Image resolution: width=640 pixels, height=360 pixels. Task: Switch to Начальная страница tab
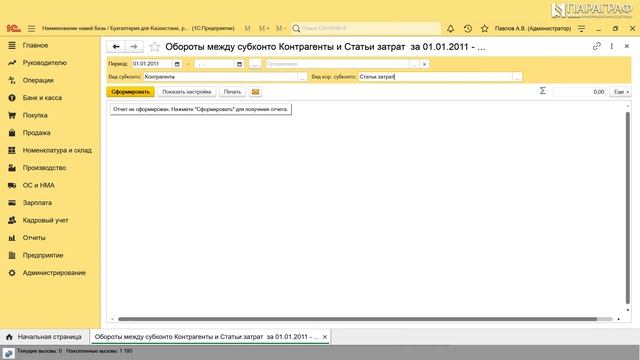44,337
